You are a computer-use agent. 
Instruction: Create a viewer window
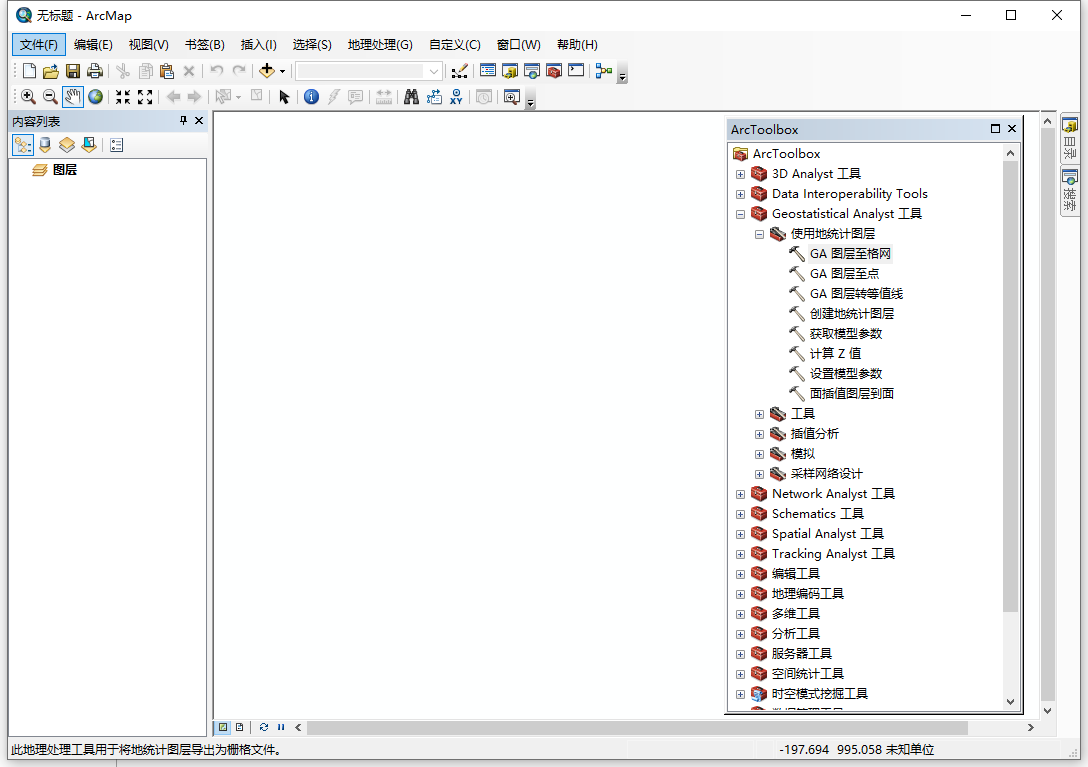click(512, 97)
